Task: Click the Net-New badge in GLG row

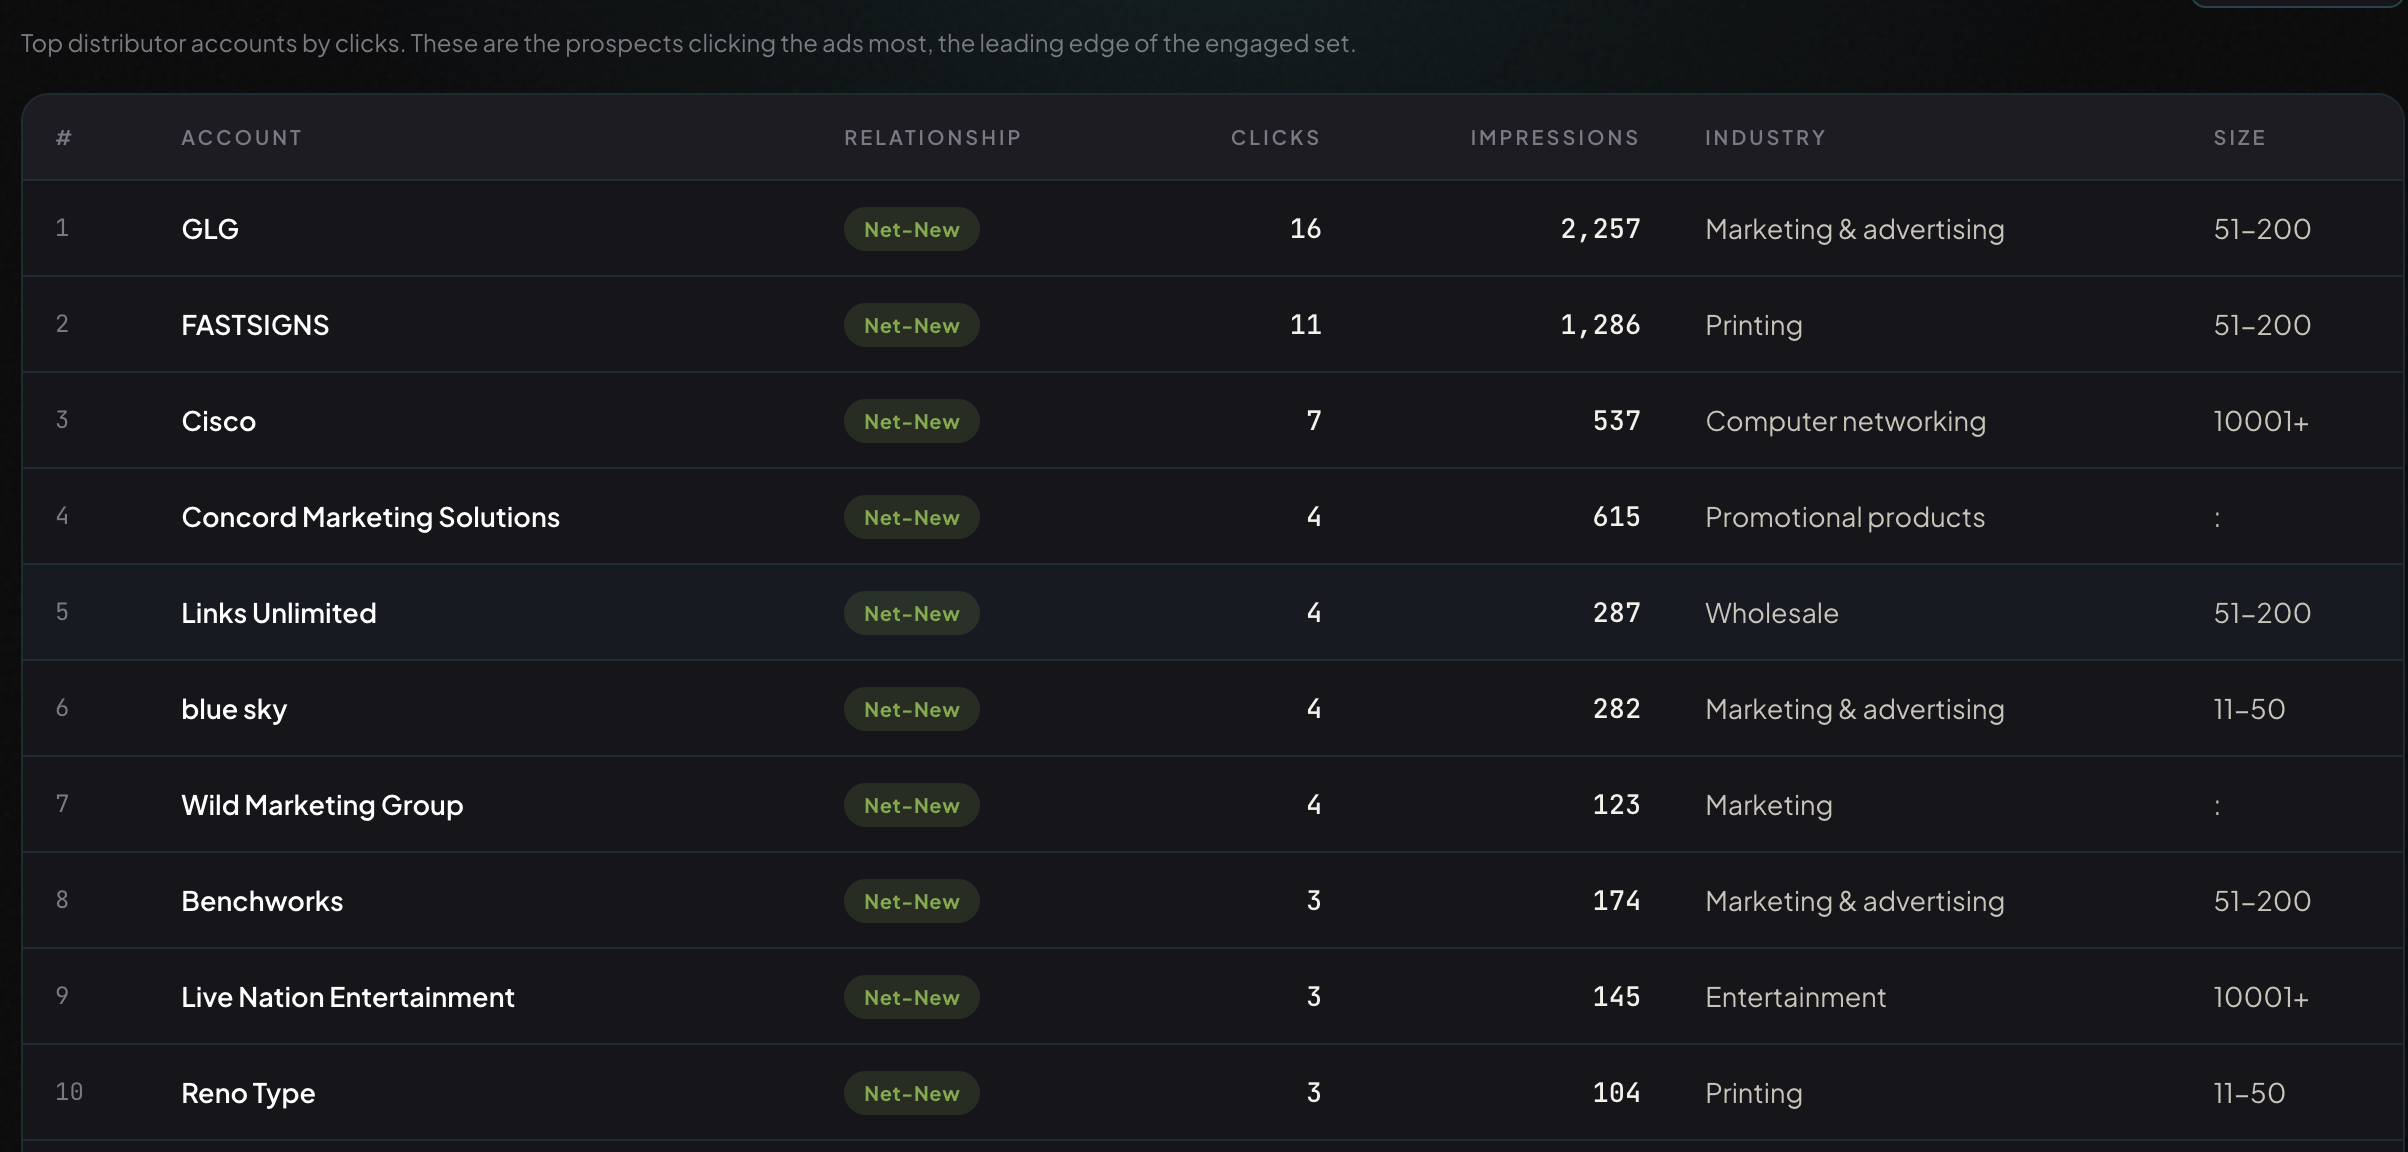Action: click(912, 229)
